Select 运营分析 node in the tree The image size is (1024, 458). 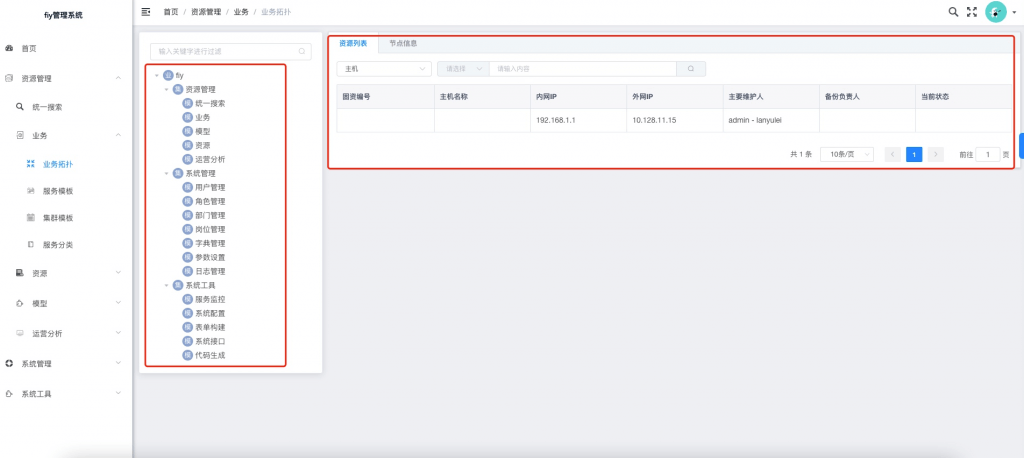coord(211,159)
